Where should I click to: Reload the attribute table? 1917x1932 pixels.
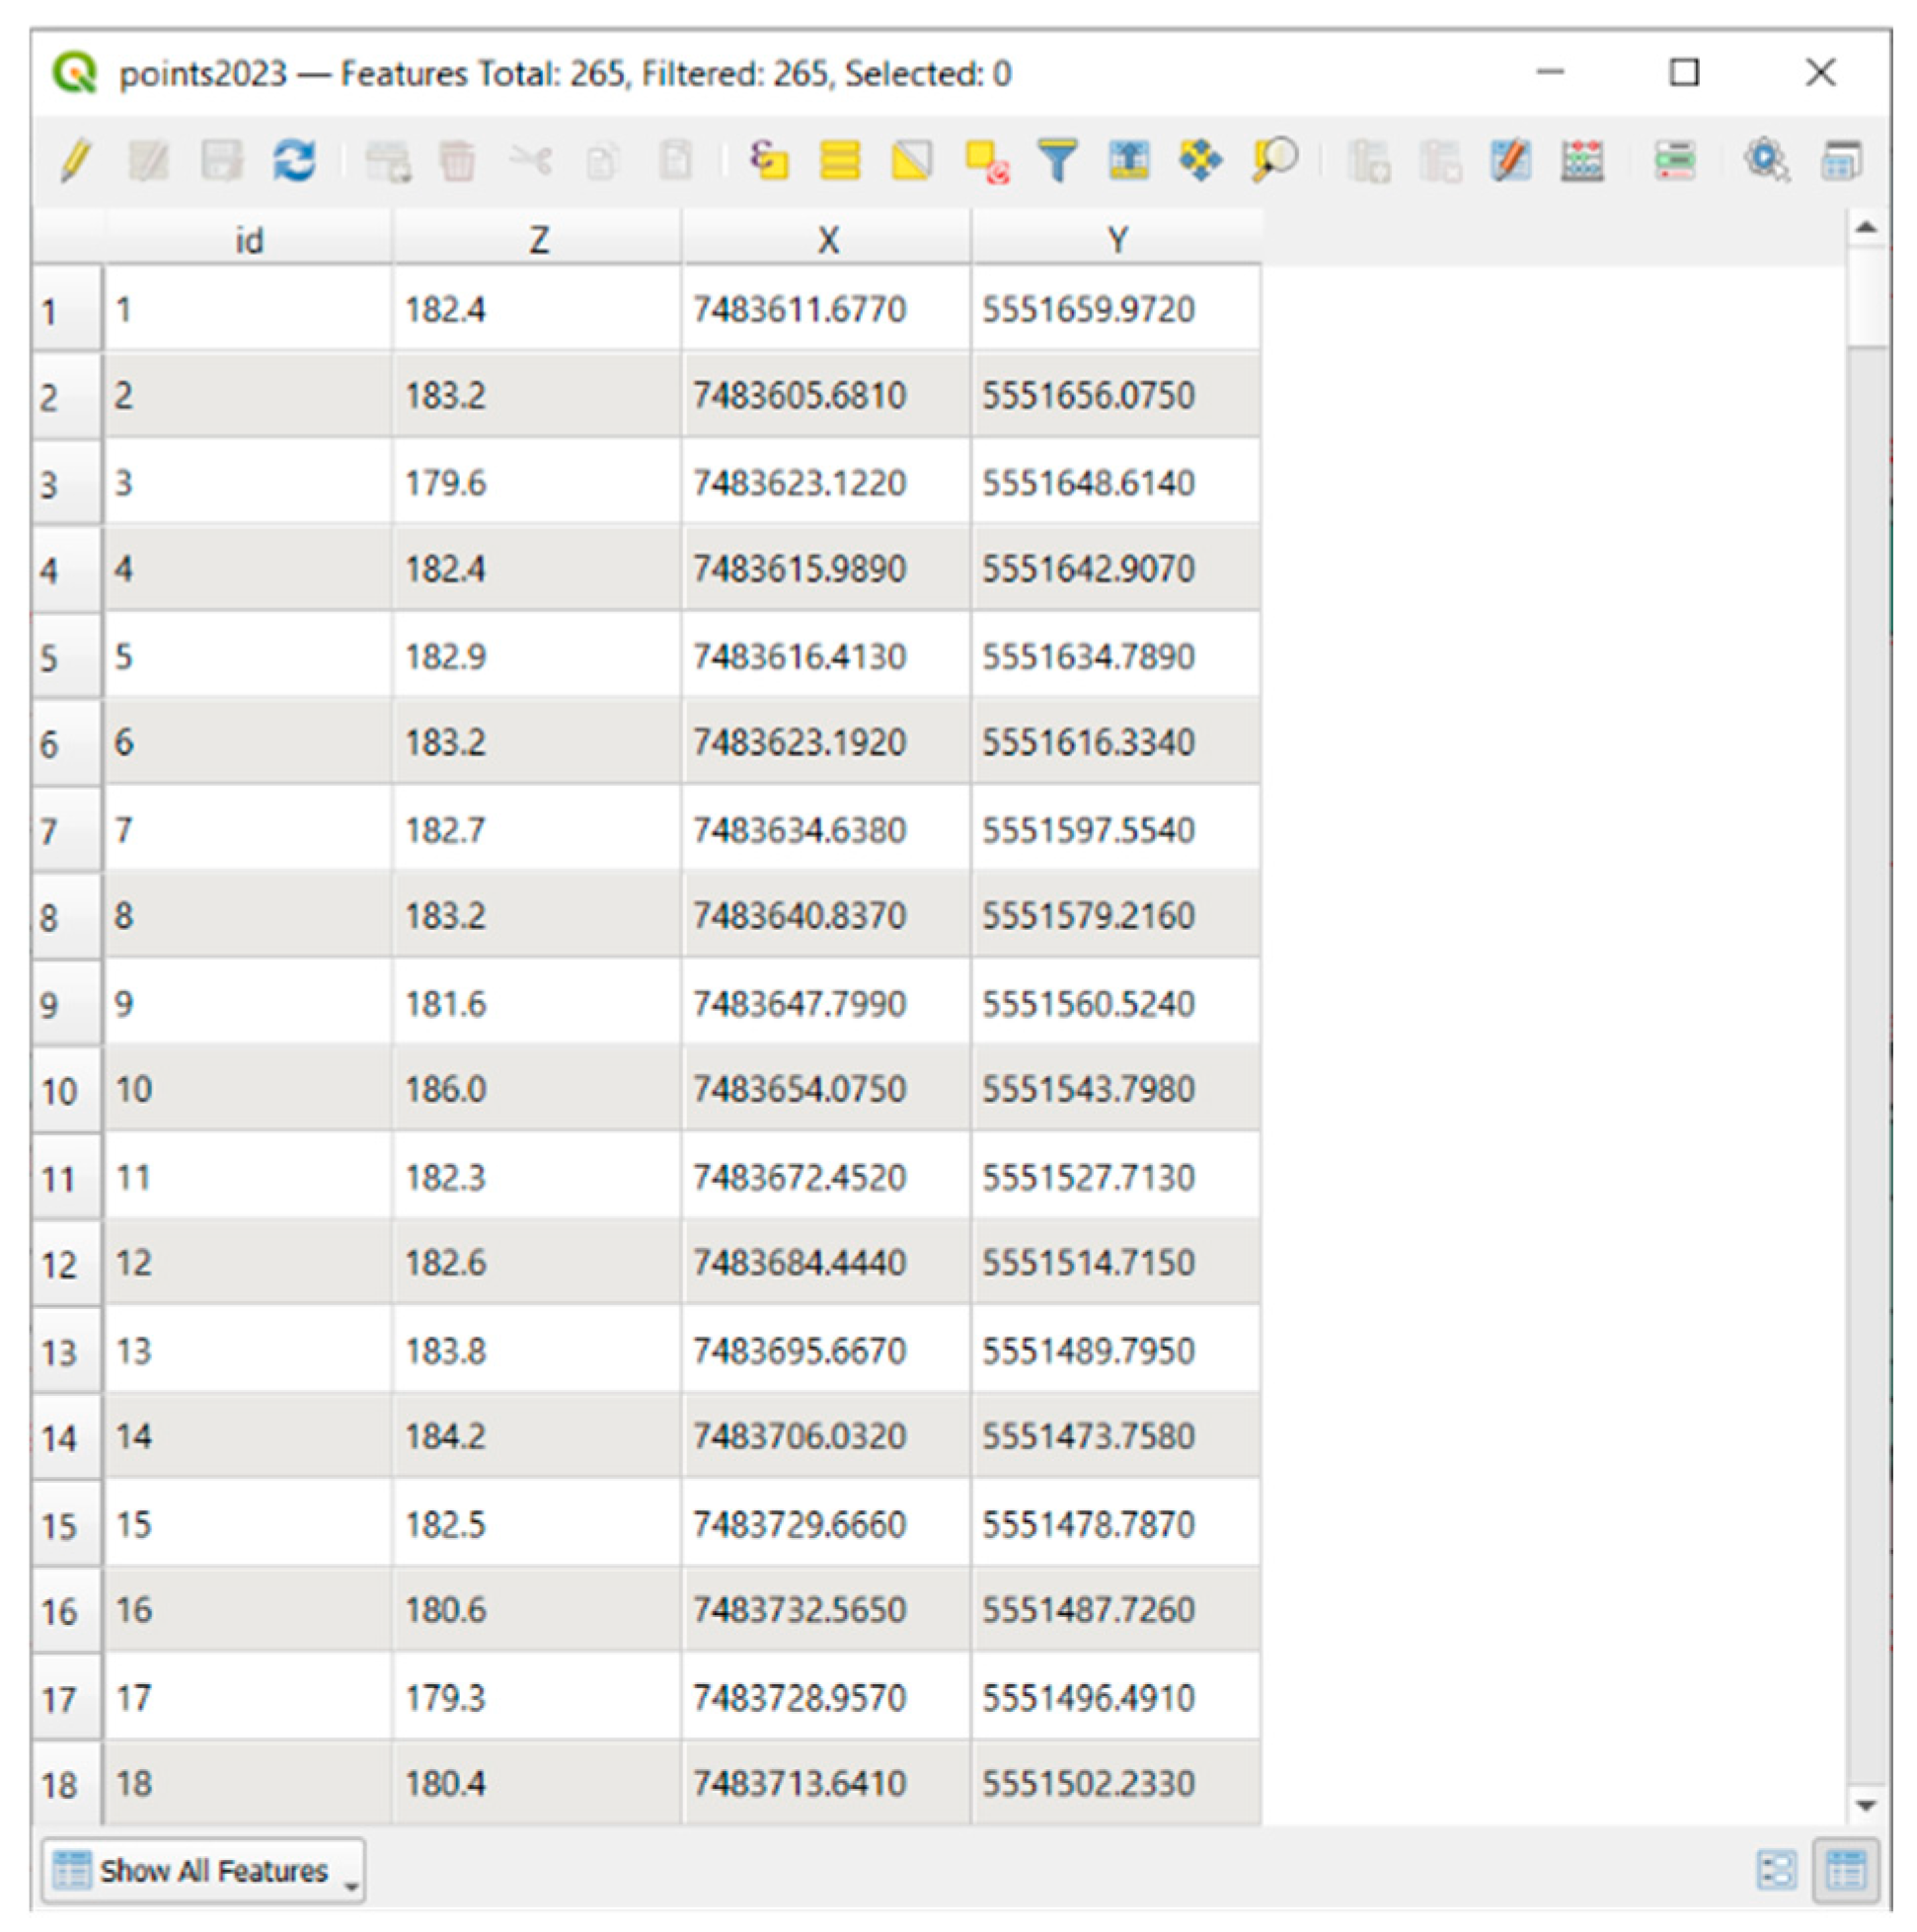point(294,160)
